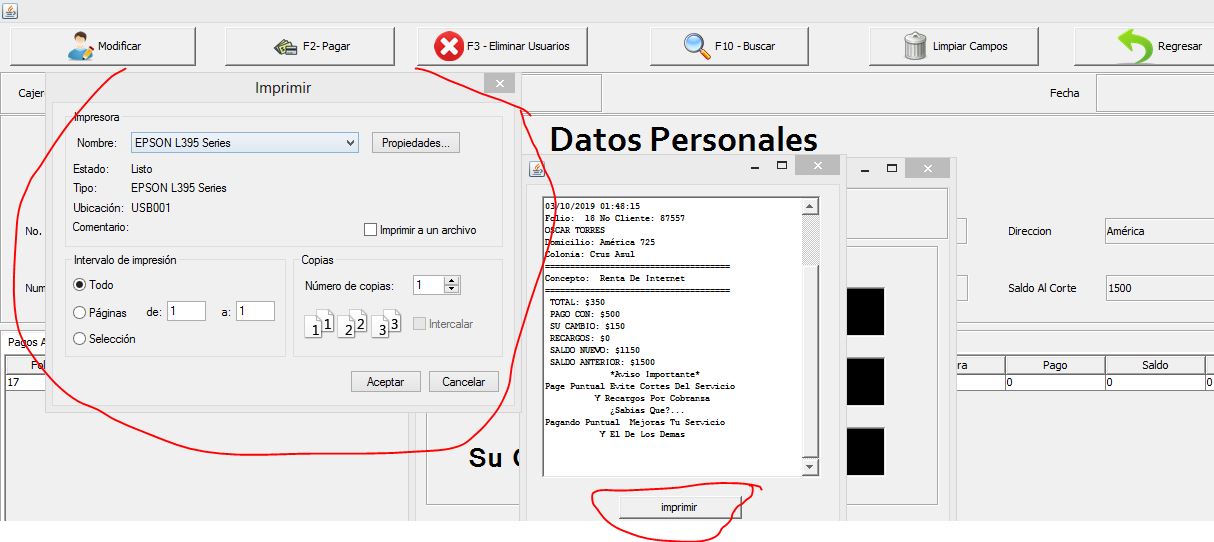Viewport: 1214px width, 542px height.
Task: Decrease number of copies with down arrow
Action: click(452, 290)
